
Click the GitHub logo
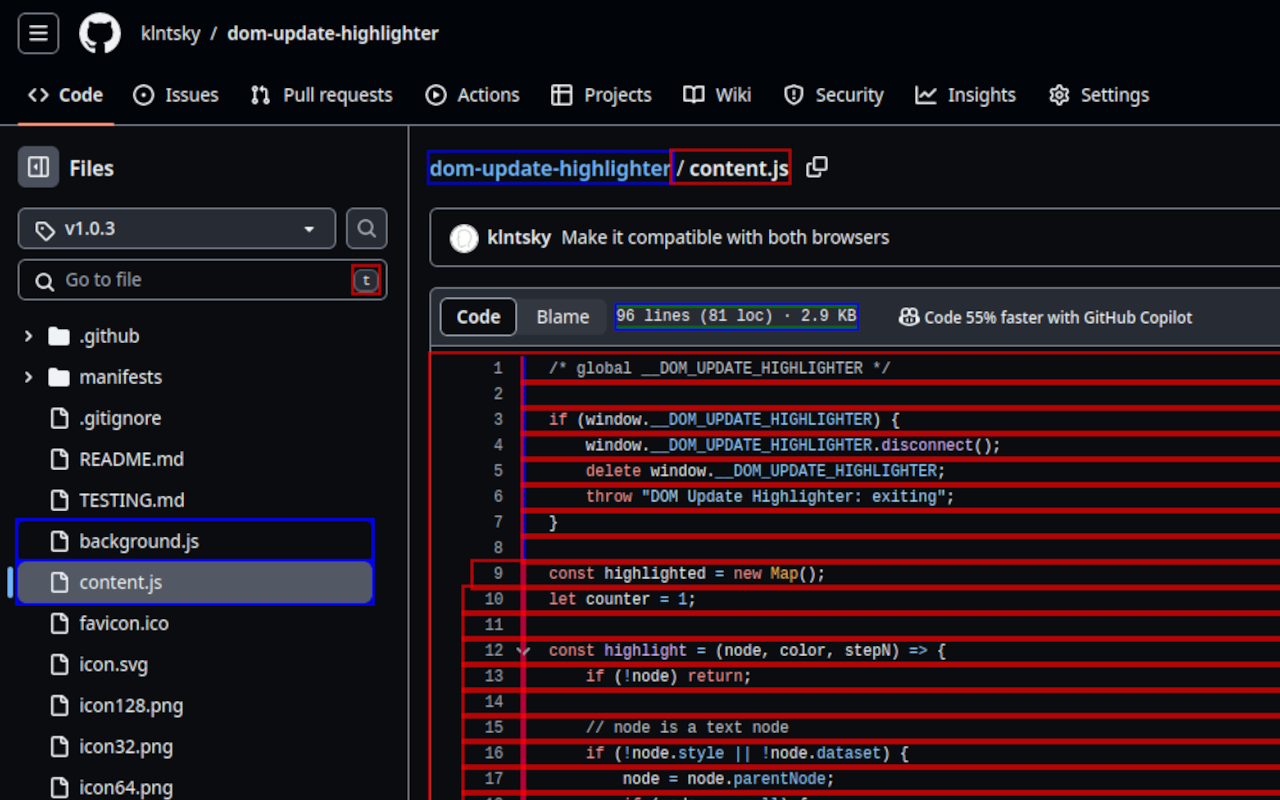[x=98, y=32]
